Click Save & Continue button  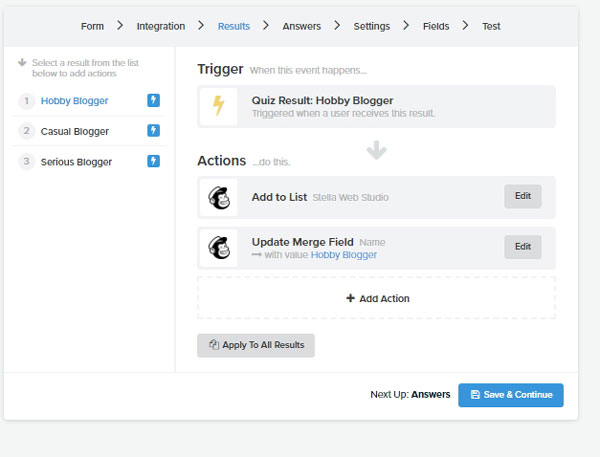(511, 395)
